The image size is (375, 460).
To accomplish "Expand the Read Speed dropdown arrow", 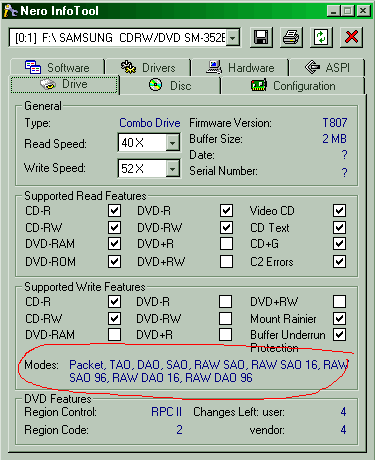I will pos(172,143).
